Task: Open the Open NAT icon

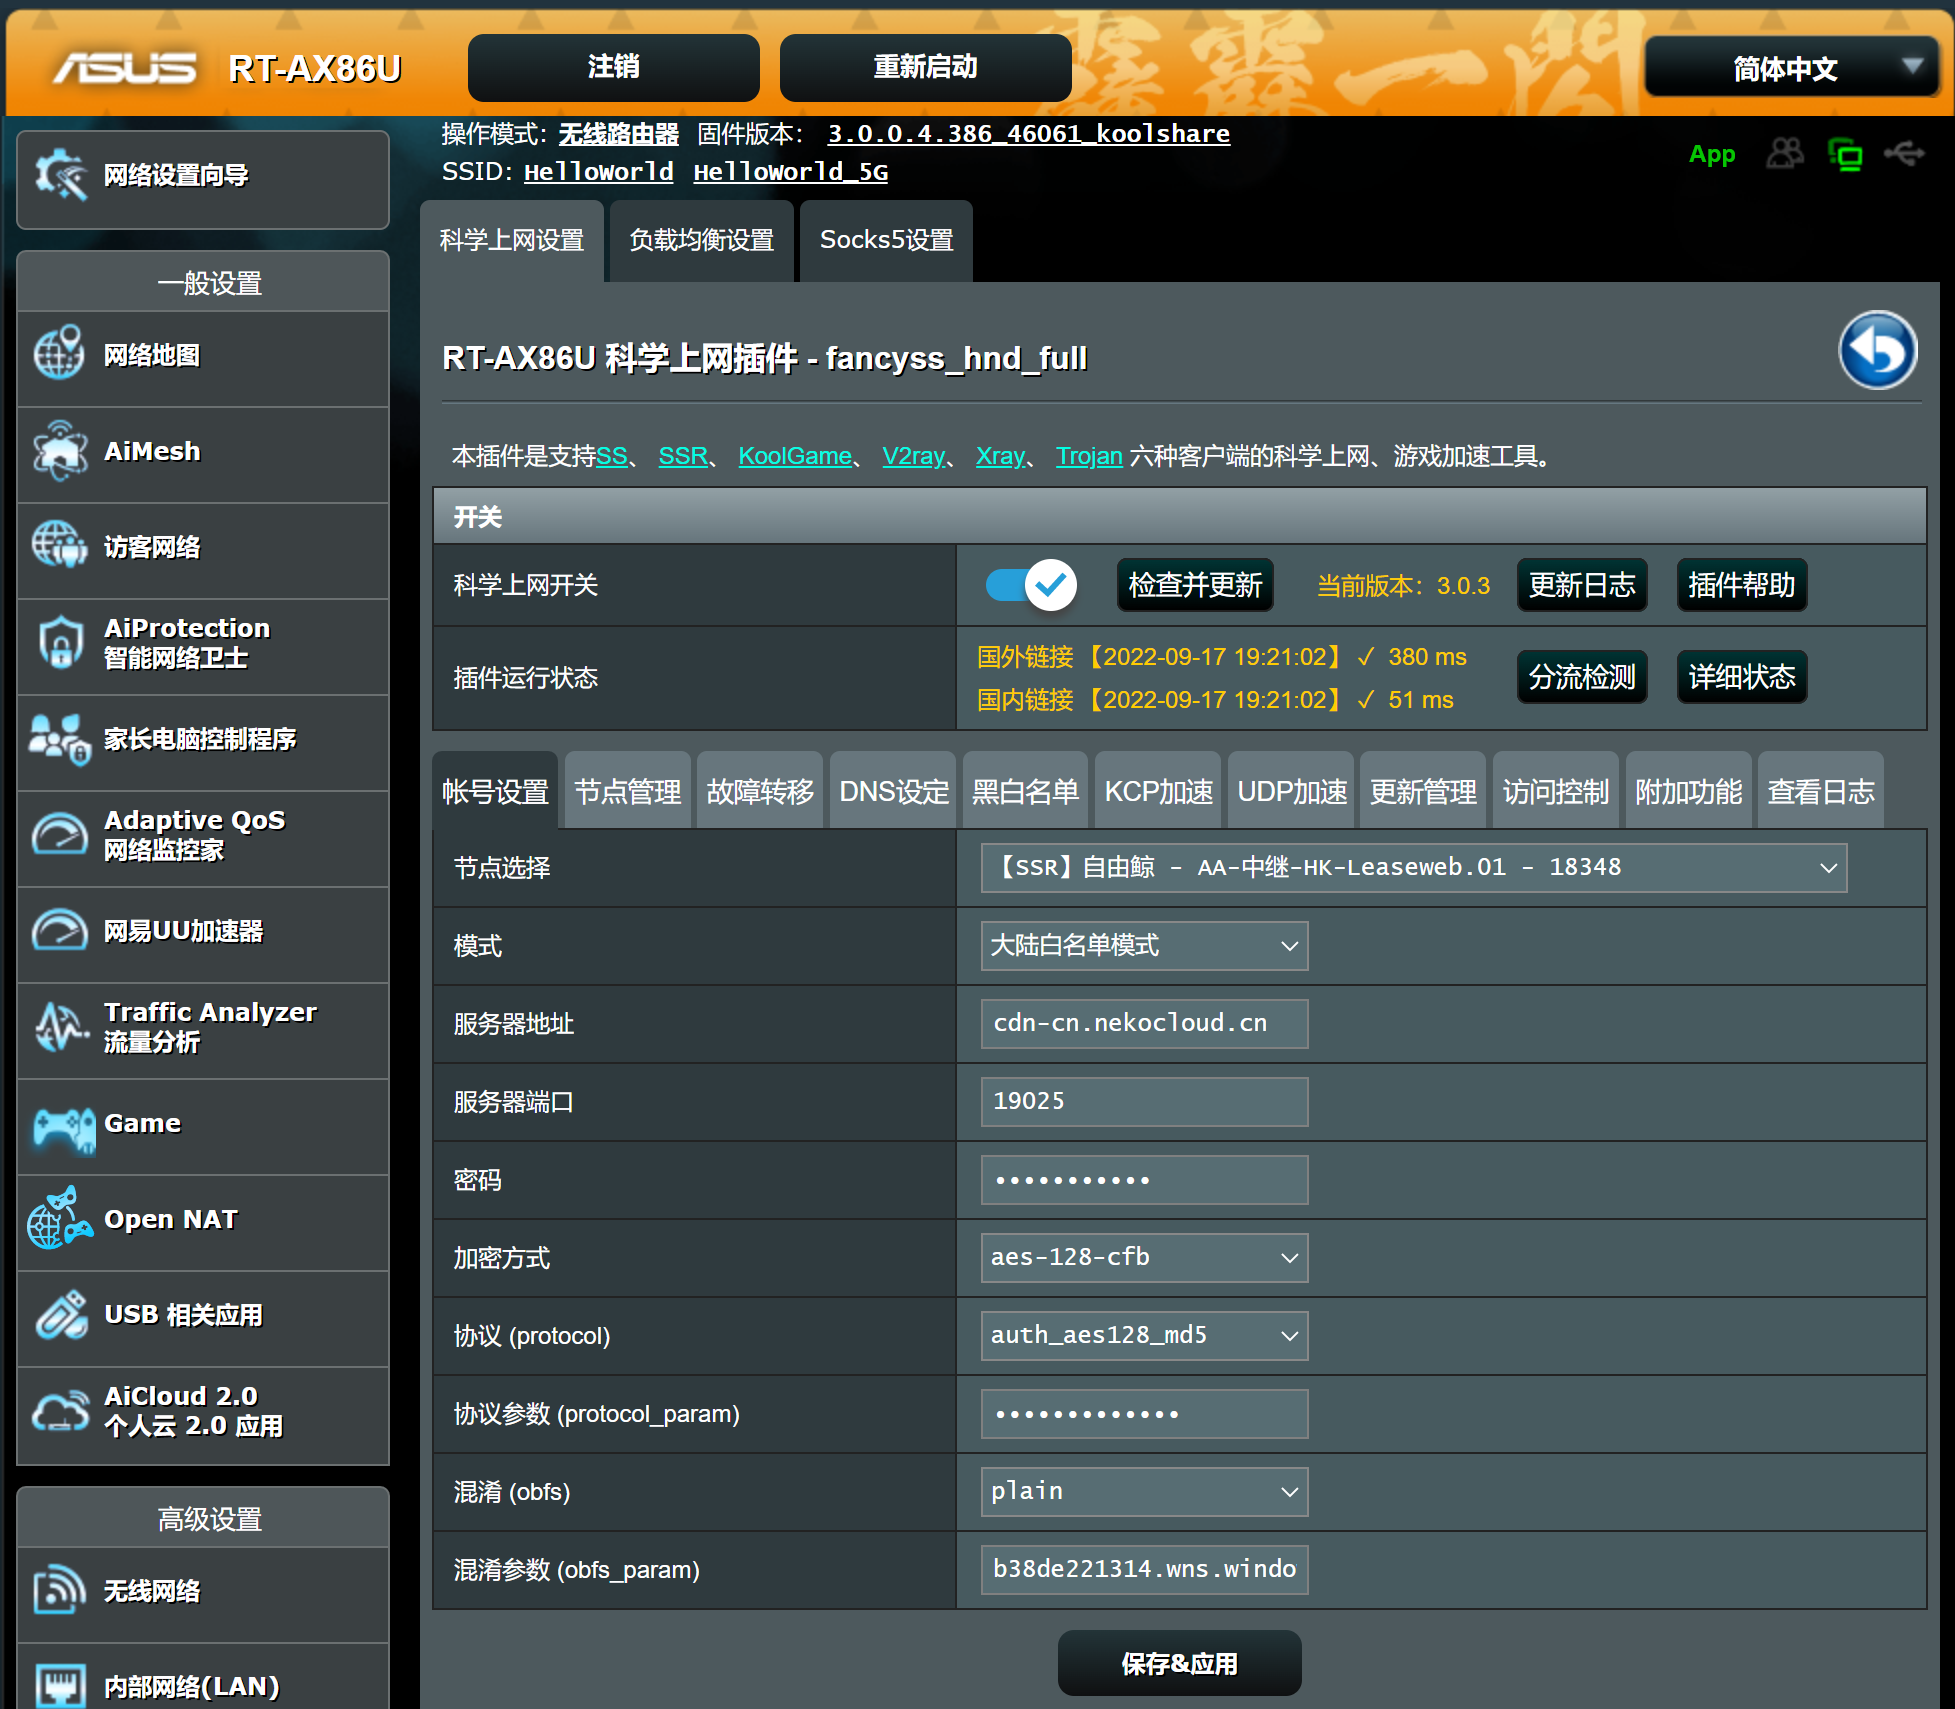Action: click(x=60, y=1219)
